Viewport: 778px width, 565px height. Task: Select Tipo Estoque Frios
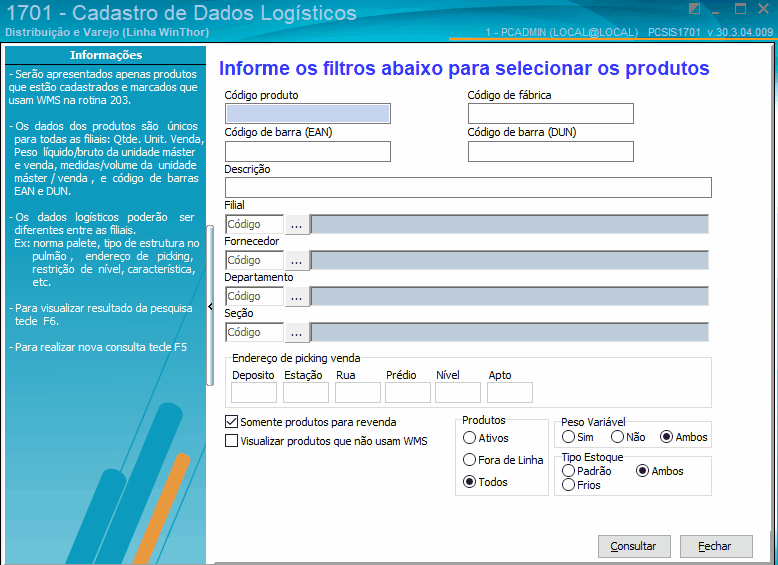pos(568,485)
